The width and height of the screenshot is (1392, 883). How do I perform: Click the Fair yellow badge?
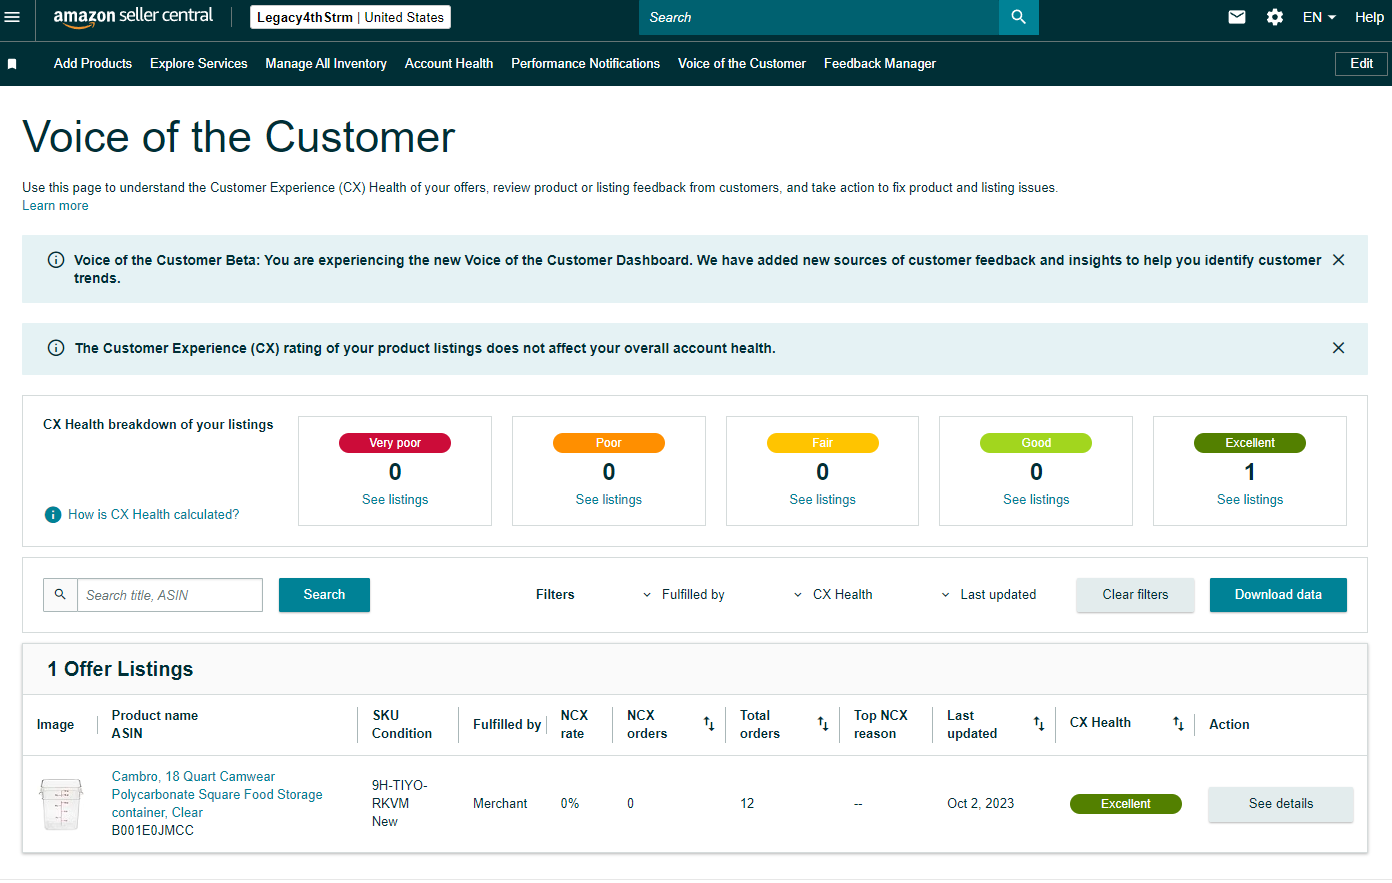(x=823, y=443)
